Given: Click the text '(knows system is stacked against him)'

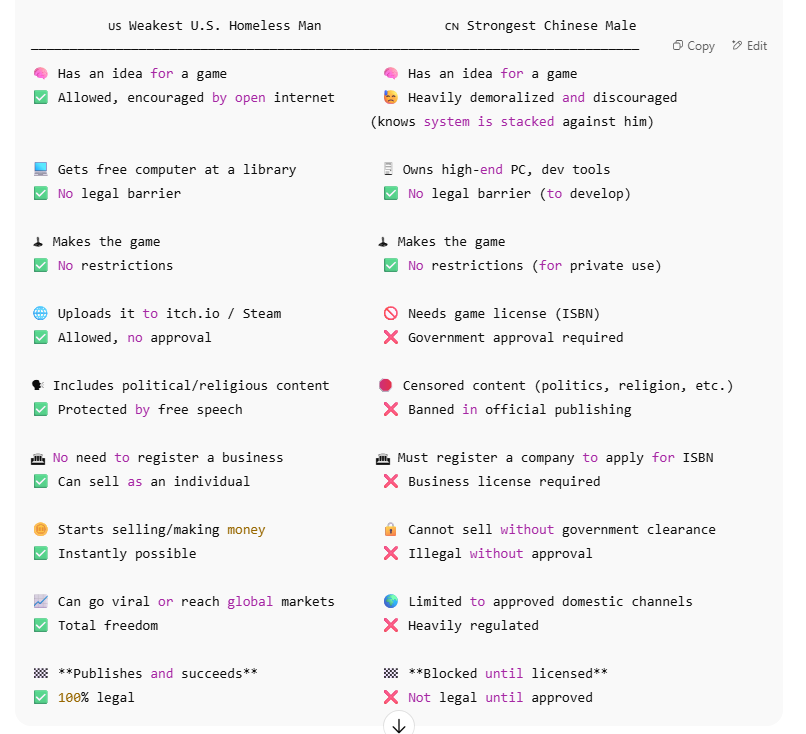Looking at the screenshot, I should tap(512, 122).
